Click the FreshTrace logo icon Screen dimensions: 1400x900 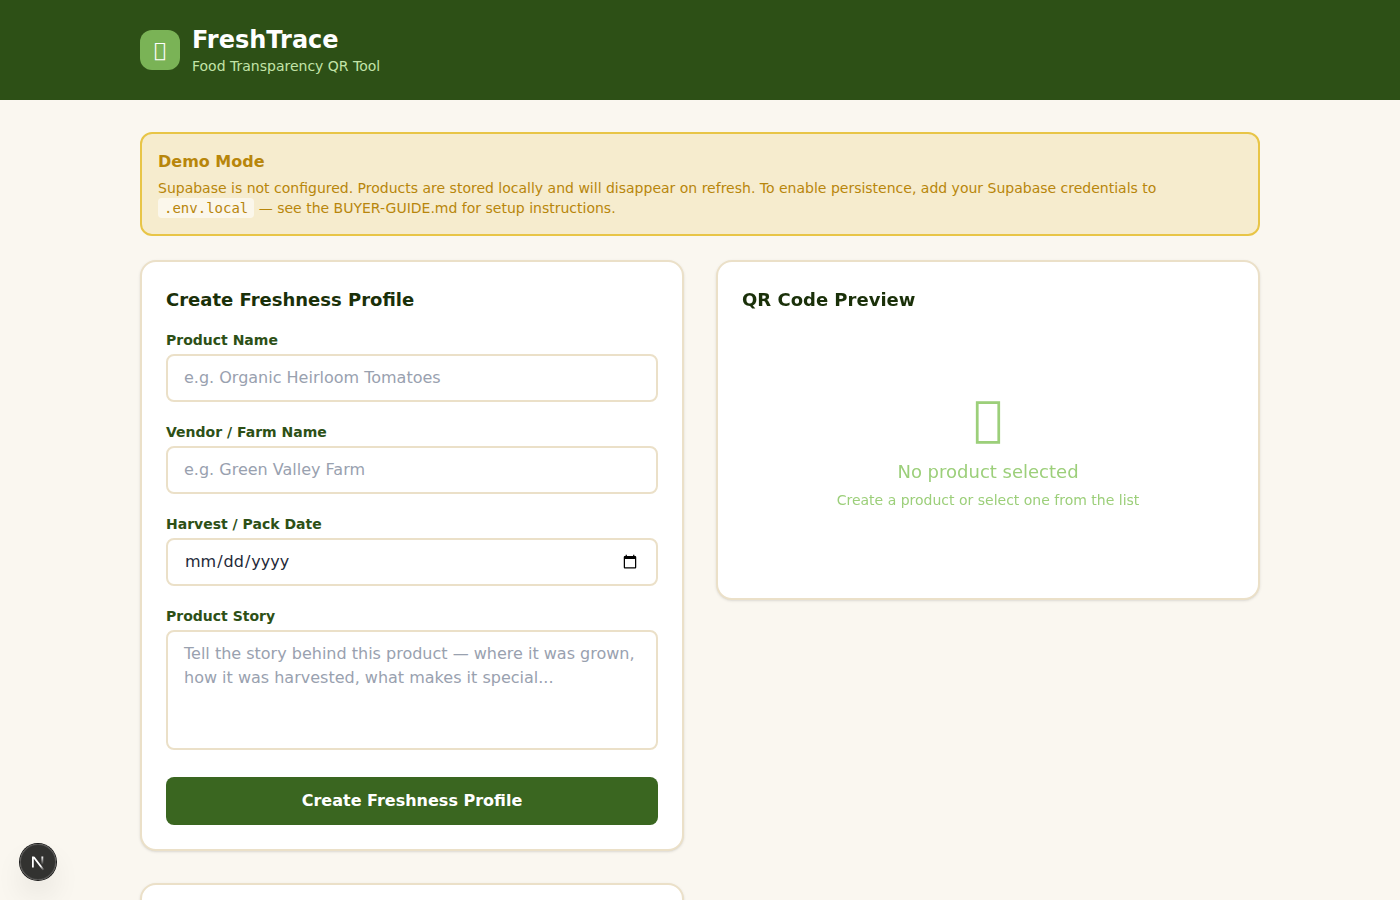160,50
